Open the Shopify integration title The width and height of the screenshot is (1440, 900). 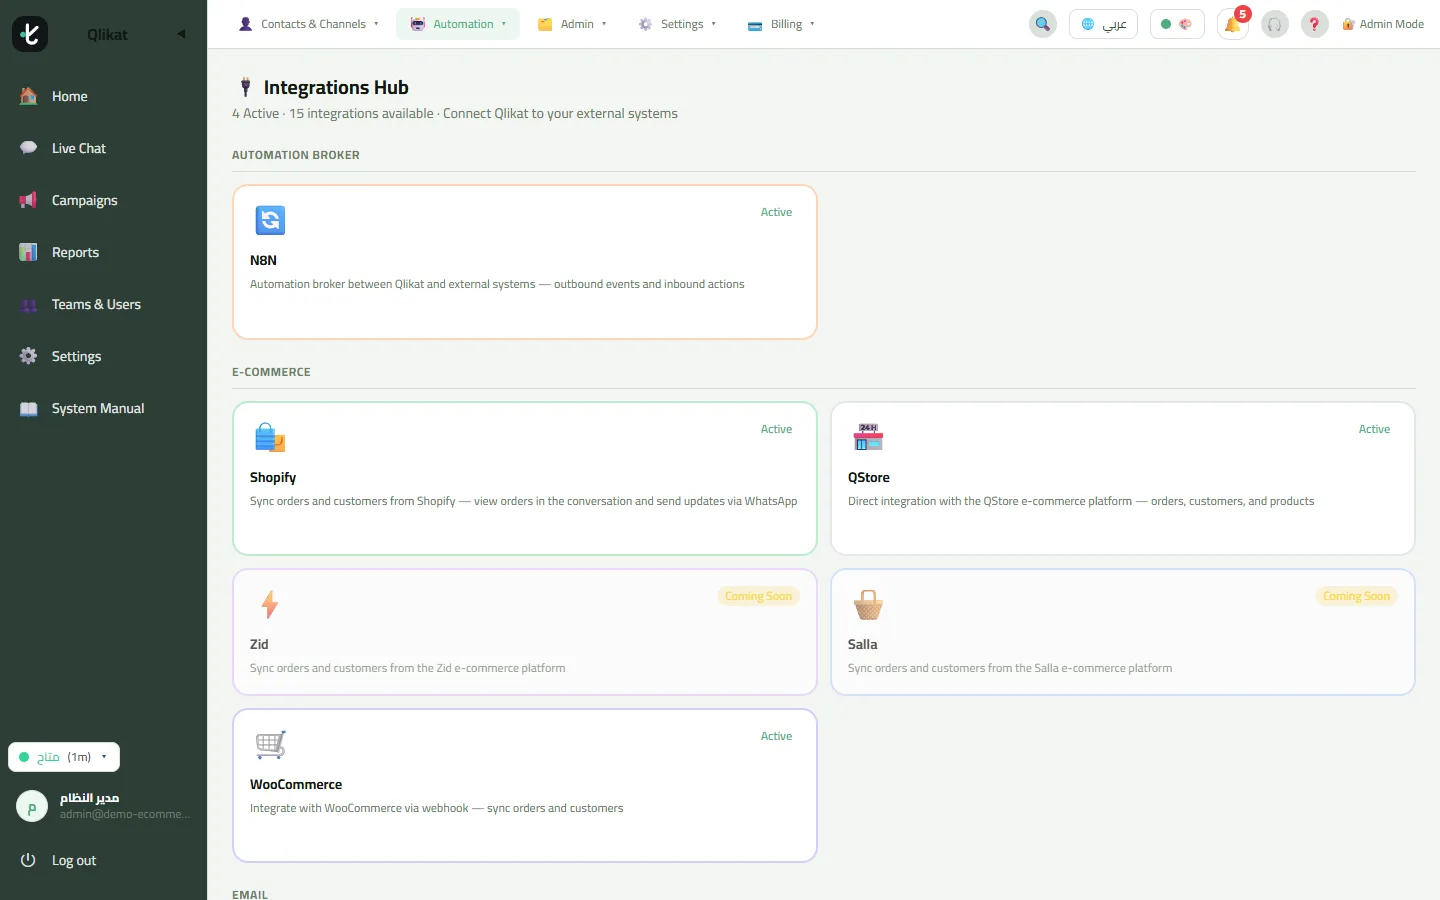point(273,477)
